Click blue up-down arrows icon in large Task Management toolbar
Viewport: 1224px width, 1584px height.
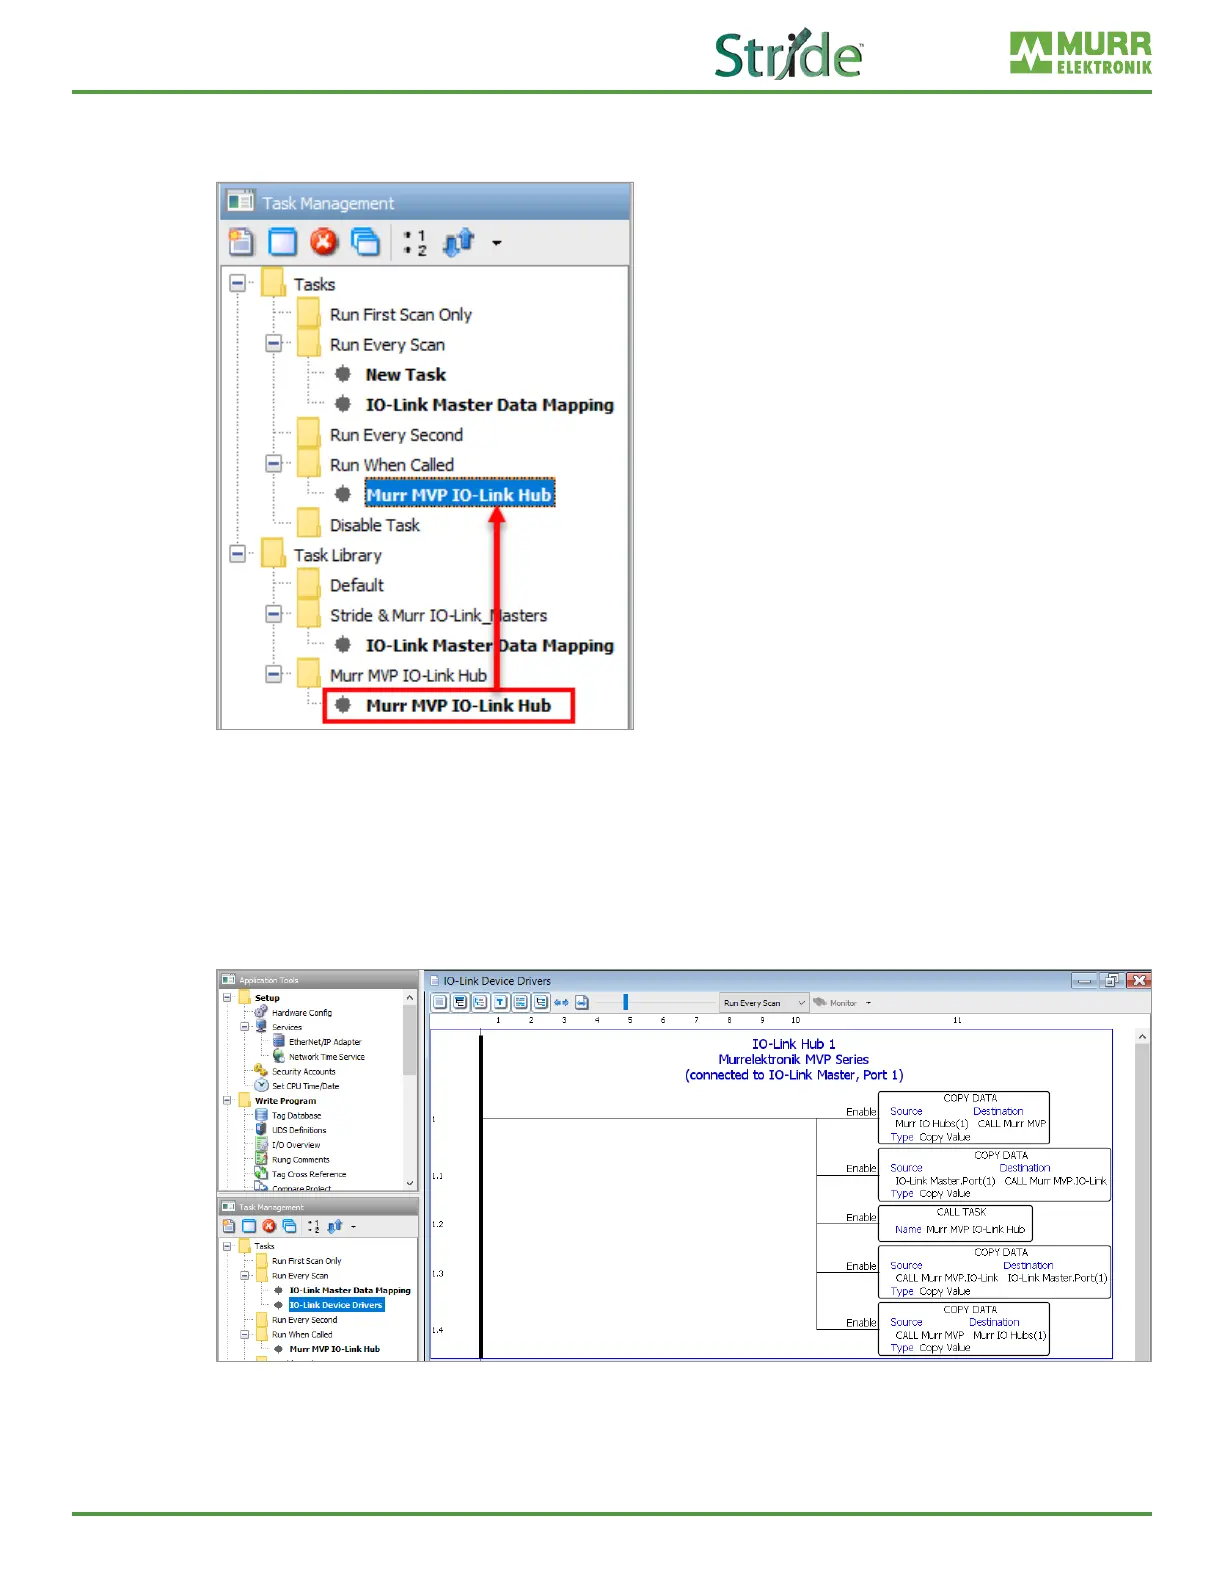coord(459,242)
